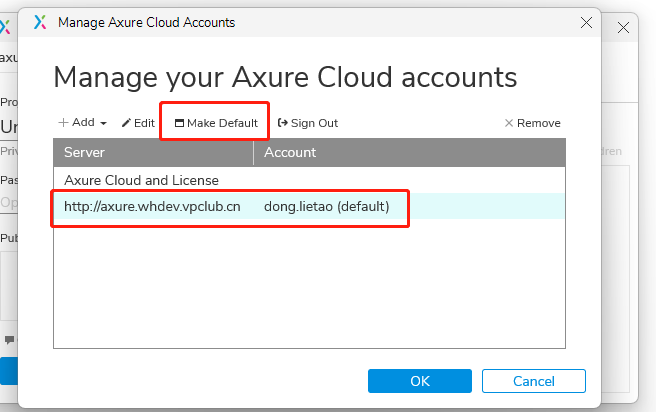The width and height of the screenshot is (656, 412).
Task: Click the Edit label in toolbar
Action: coord(144,123)
